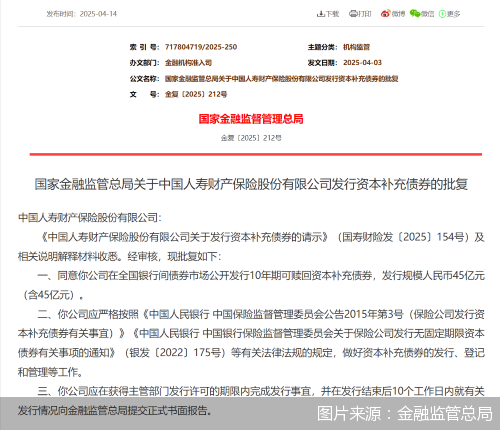Image resolution: width=500 pixels, height=430 pixels.
Task: Click text (含45亿元)。
Action: click(53, 295)
